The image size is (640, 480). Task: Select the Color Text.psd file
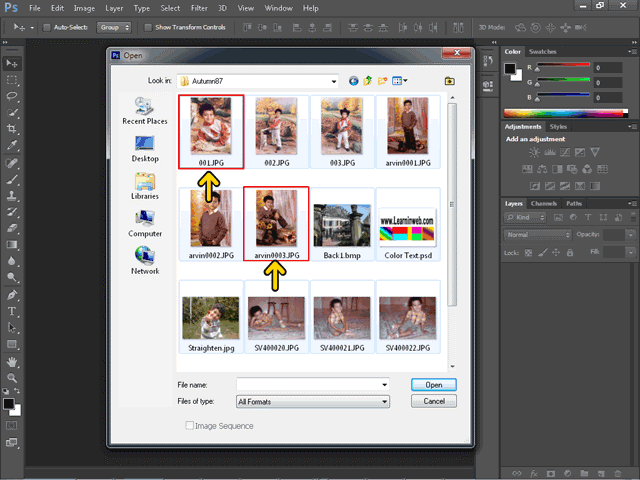[408, 224]
